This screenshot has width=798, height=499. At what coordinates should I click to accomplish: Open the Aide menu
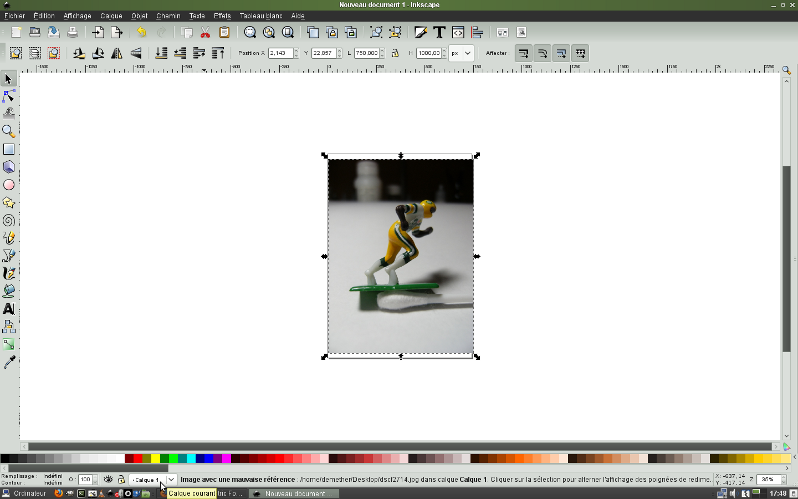click(298, 16)
